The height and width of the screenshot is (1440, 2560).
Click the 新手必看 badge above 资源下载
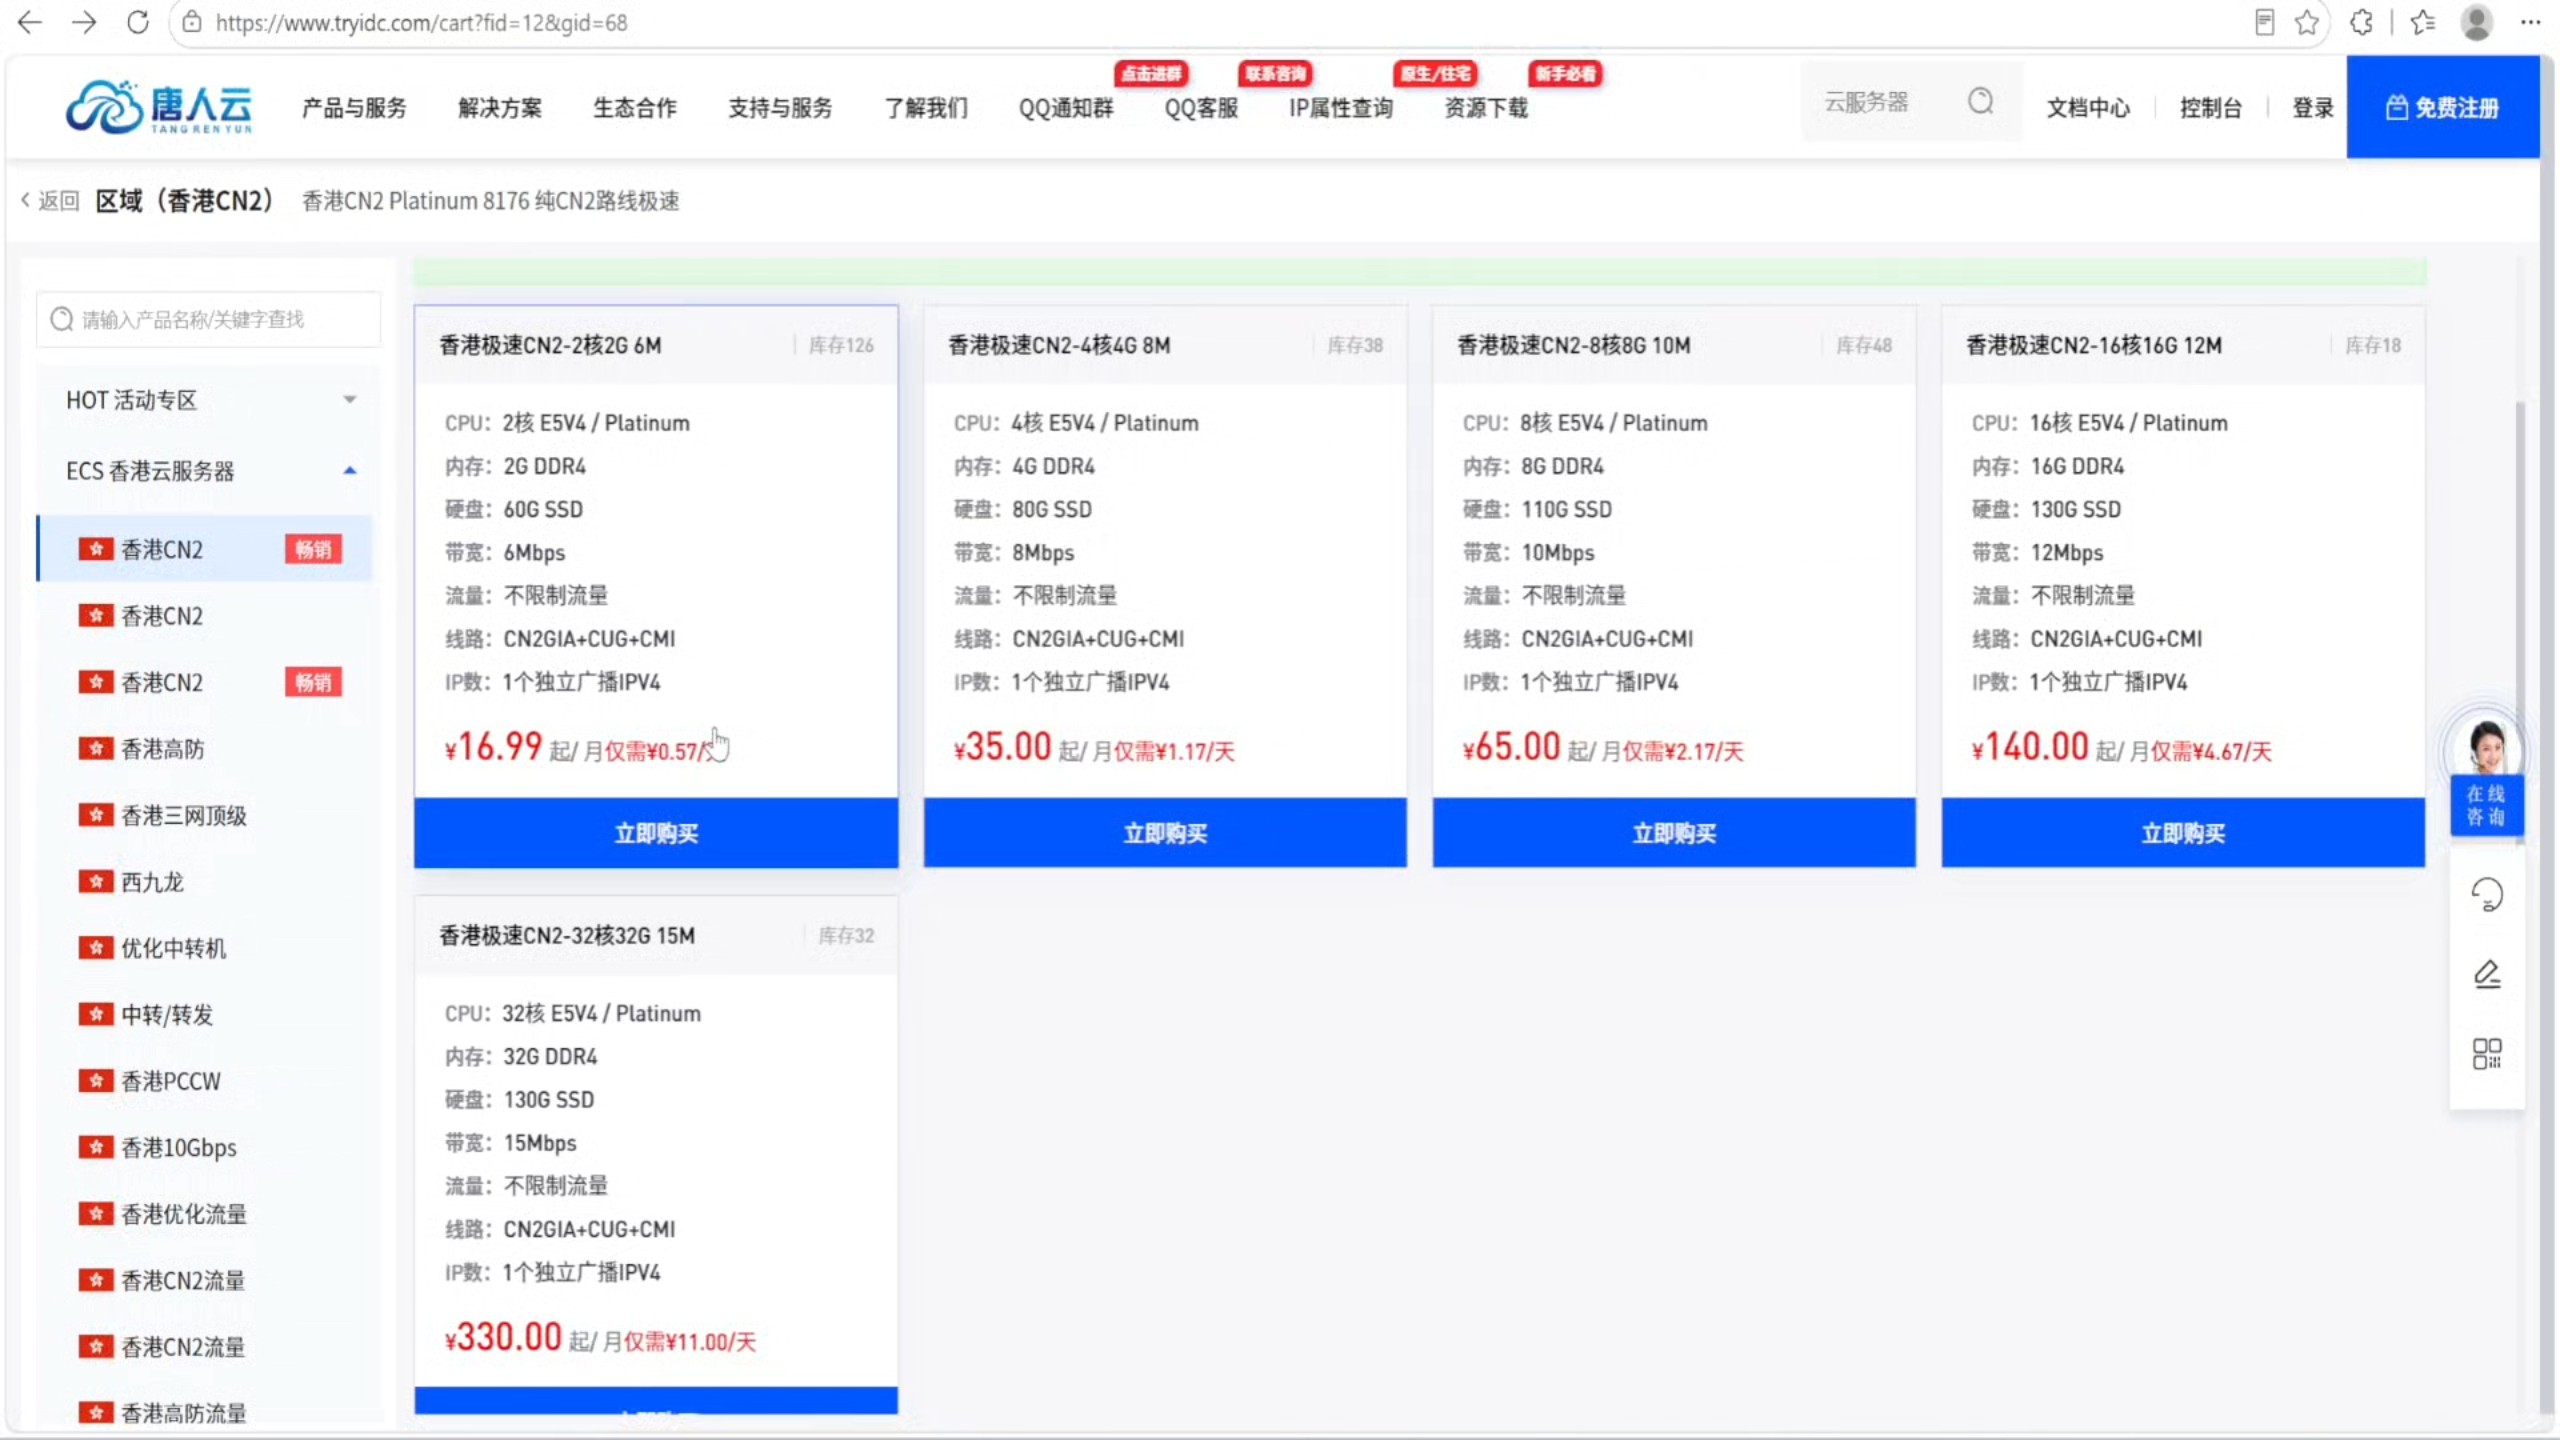(1565, 73)
